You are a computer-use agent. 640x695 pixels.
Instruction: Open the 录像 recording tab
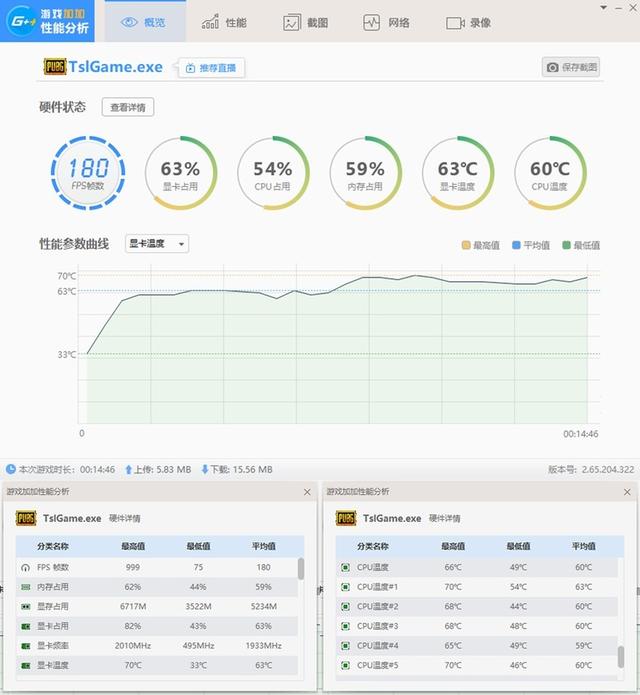[x=468, y=23]
